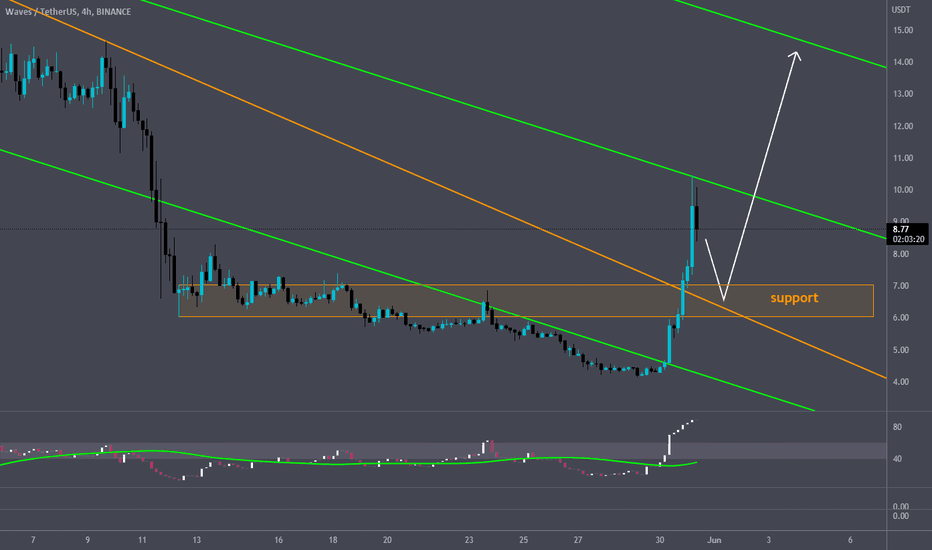Click the 15.00 price axis value
The image size is (932, 550).
[903, 30]
